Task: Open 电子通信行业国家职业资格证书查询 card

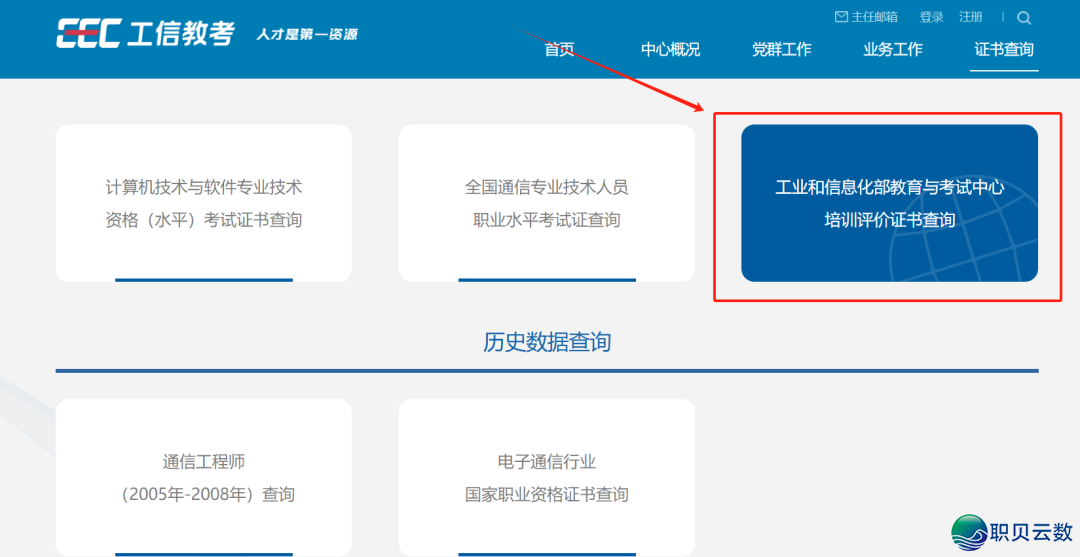Action: click(x=547, y=477)
